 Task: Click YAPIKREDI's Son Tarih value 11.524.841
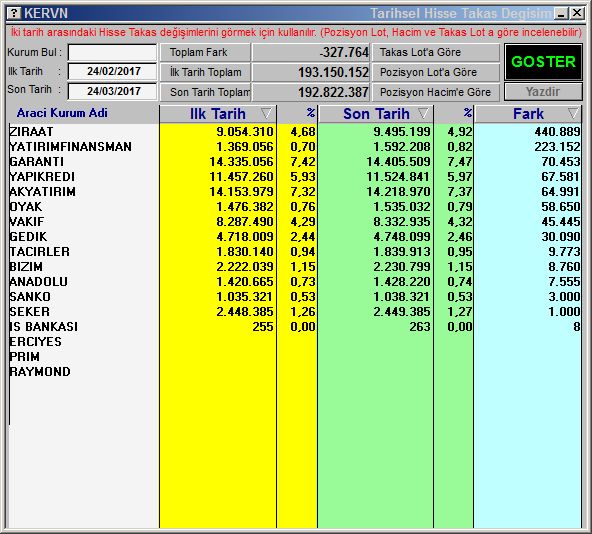pyautogui.click(x=398, y=177)
